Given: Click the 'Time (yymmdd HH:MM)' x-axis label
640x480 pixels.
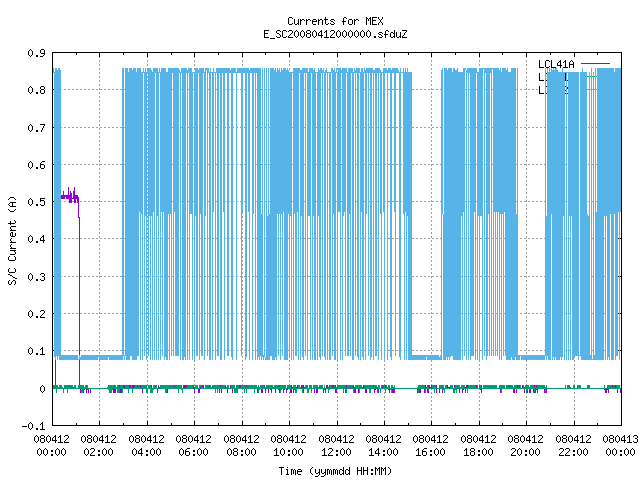Looking at the screenshot, I should pos(335,471).
